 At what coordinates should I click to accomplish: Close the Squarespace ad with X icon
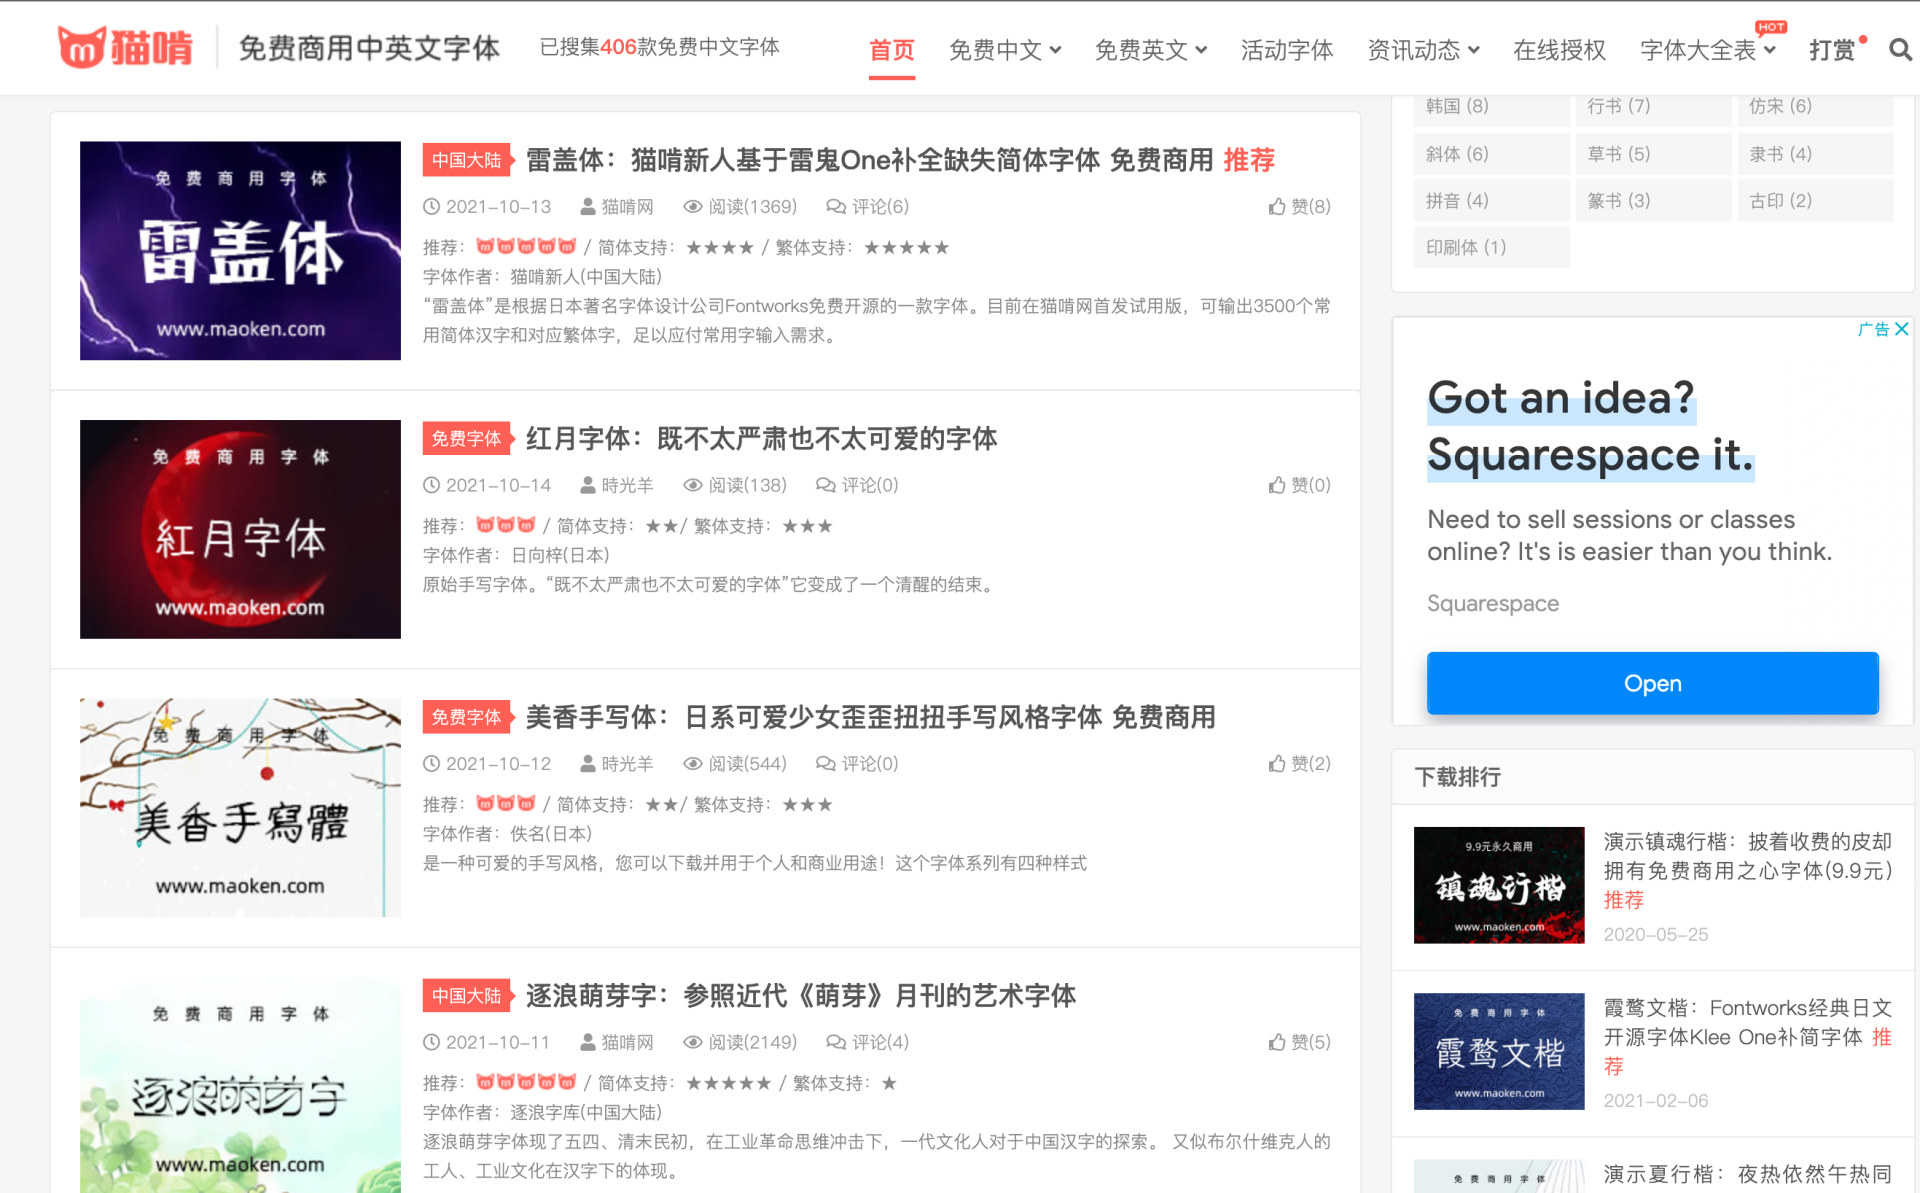pyautogui.click(x=1902, y=329)
